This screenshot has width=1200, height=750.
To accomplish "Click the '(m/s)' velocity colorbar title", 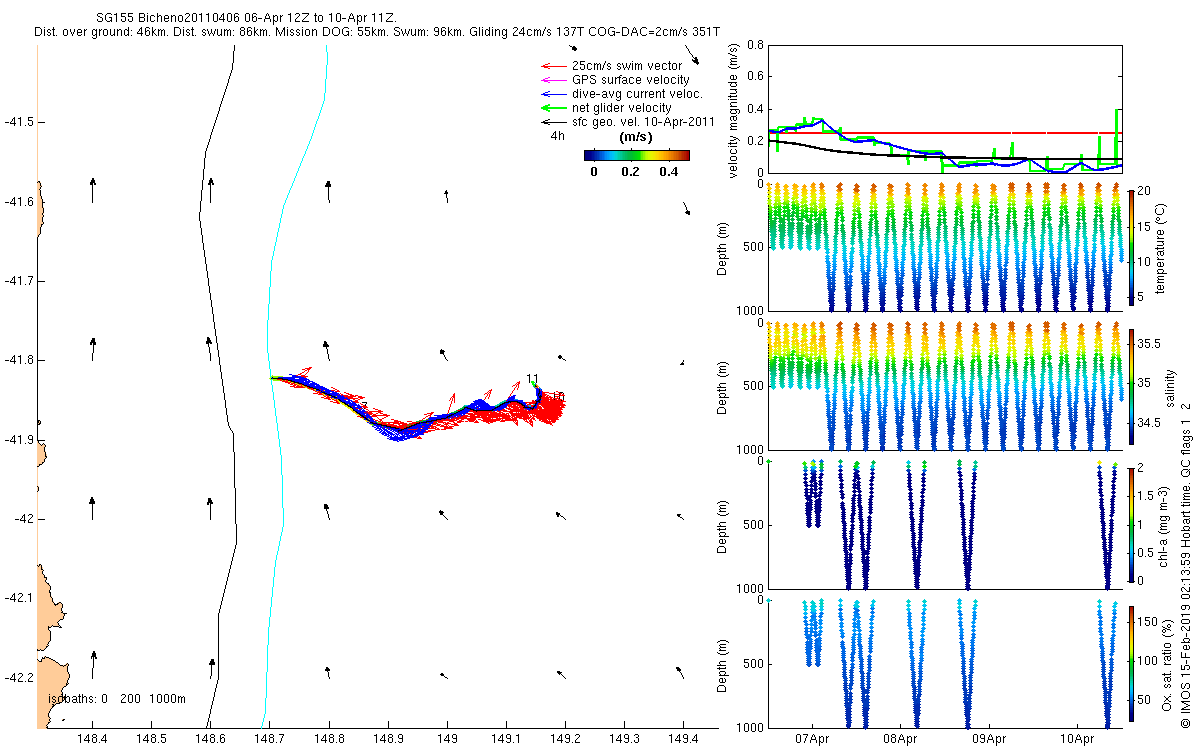I will [x=637, y=136].
